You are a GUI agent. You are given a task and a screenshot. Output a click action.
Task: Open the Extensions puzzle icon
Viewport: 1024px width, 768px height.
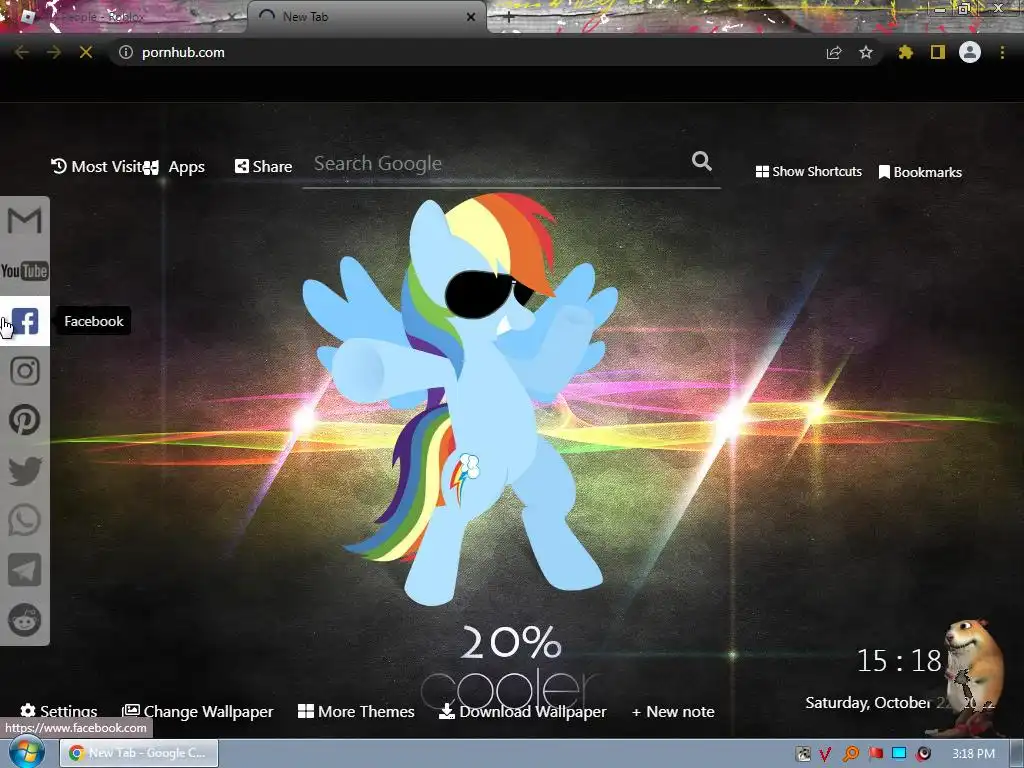tap(905, 52)
